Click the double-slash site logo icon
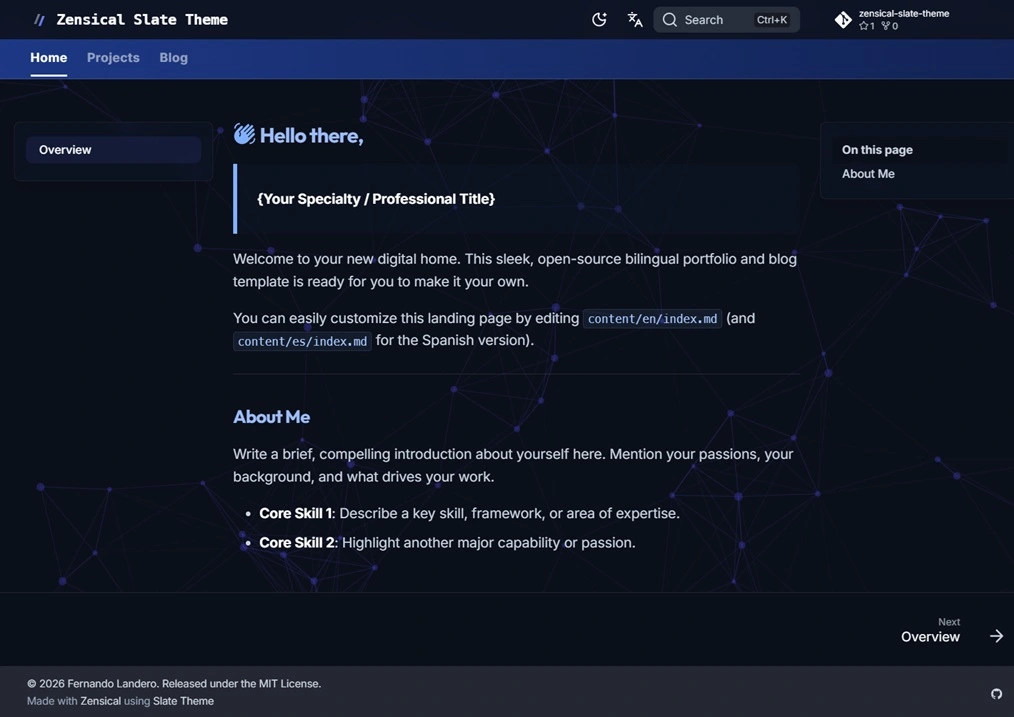The width and height of the screenshot is (1014, 717). [x=39, y=20]
